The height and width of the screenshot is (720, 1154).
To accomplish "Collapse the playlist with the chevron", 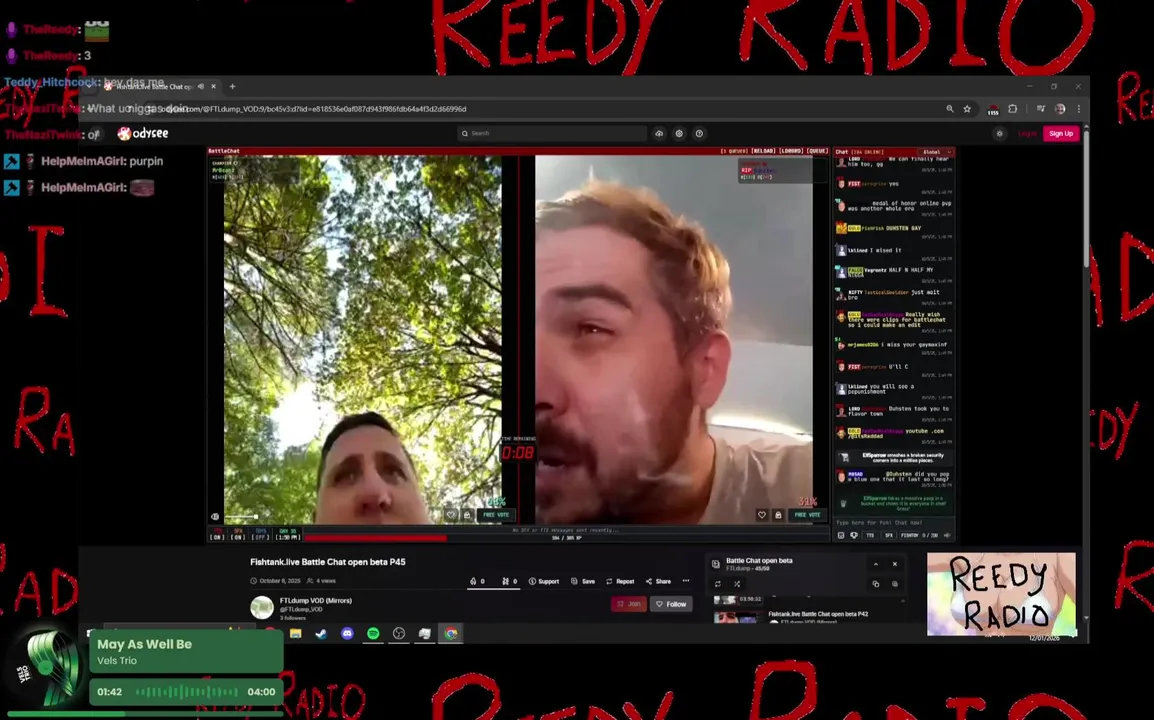I will point(876,564).
